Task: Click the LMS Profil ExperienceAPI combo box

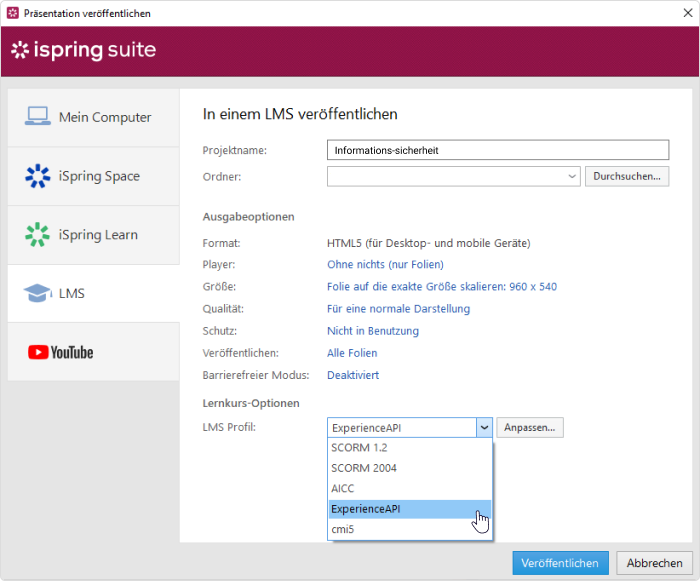Action: click(x=409, y=428)
